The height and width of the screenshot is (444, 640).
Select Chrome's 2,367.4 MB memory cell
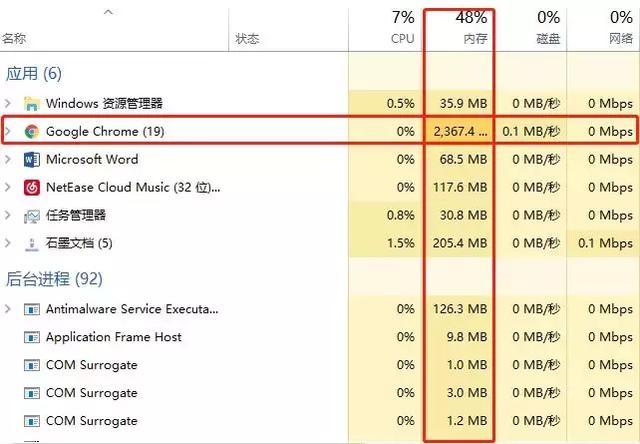point(459,131)
